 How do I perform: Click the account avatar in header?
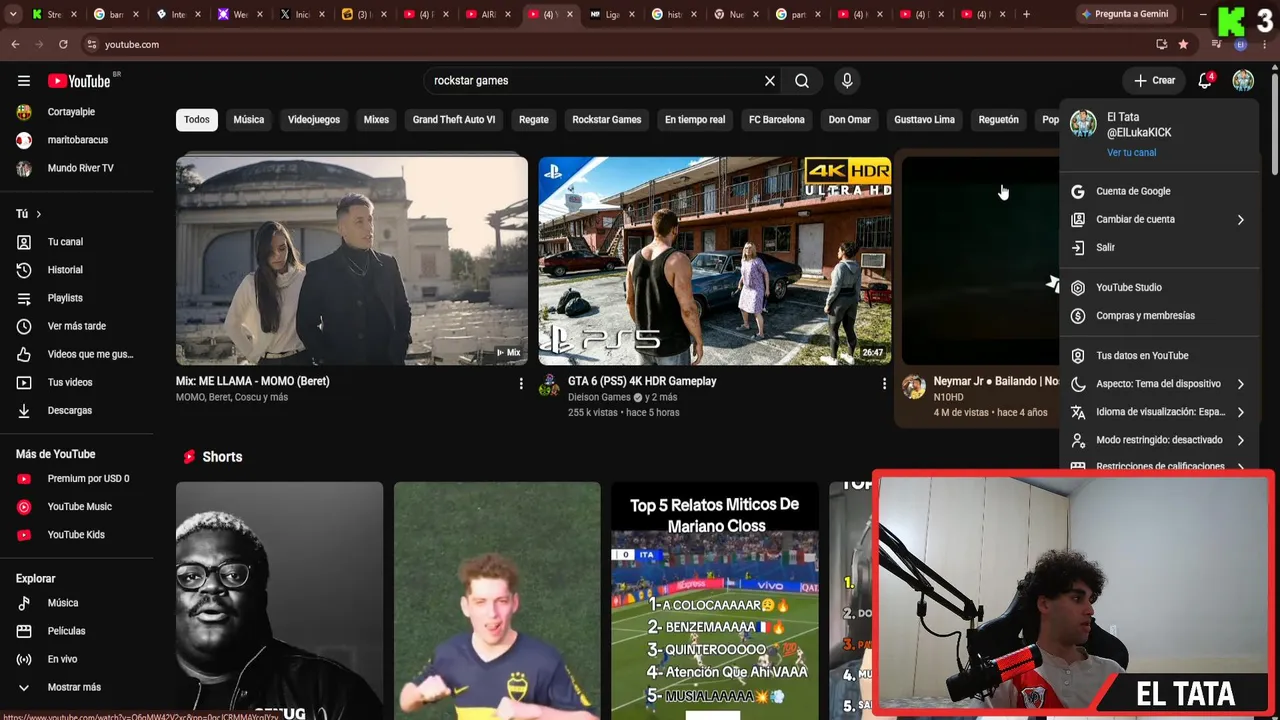click(1243, 81)
